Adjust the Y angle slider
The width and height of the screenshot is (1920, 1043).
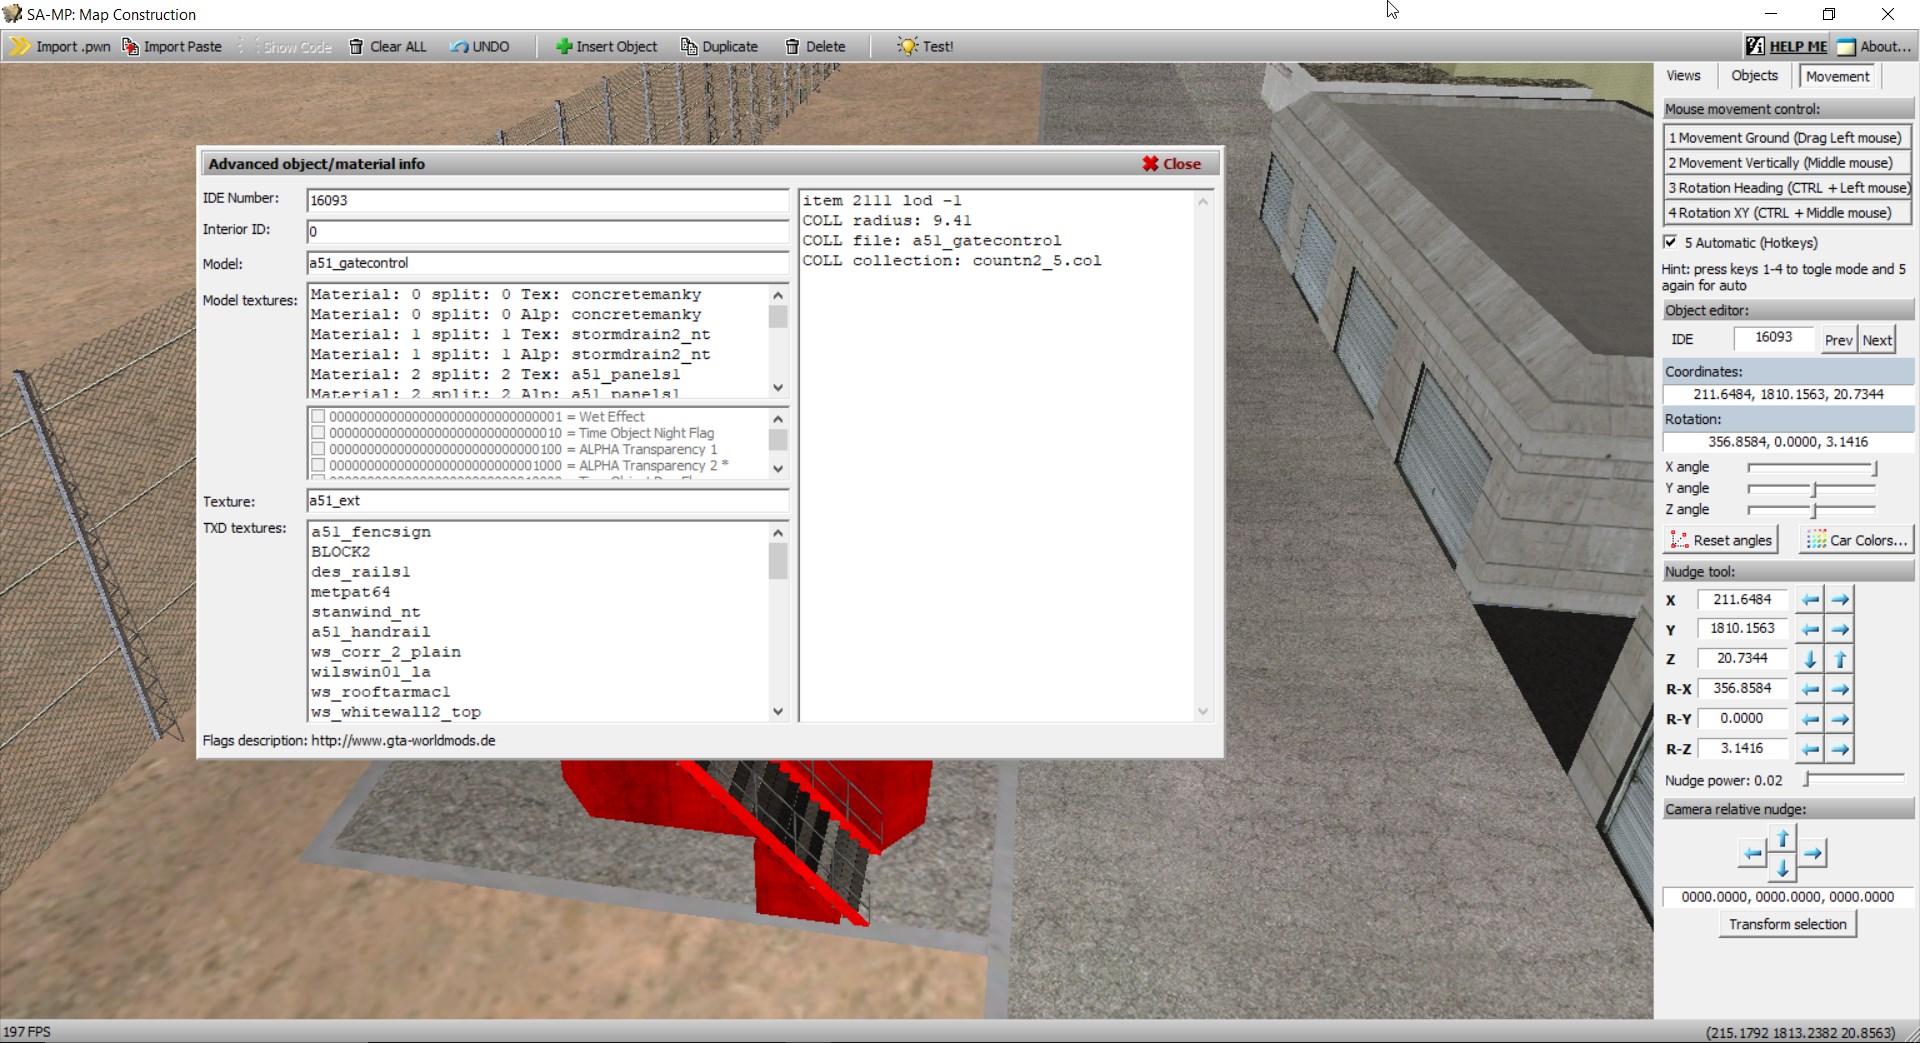pyautogui.click(x=1813, y=489)
